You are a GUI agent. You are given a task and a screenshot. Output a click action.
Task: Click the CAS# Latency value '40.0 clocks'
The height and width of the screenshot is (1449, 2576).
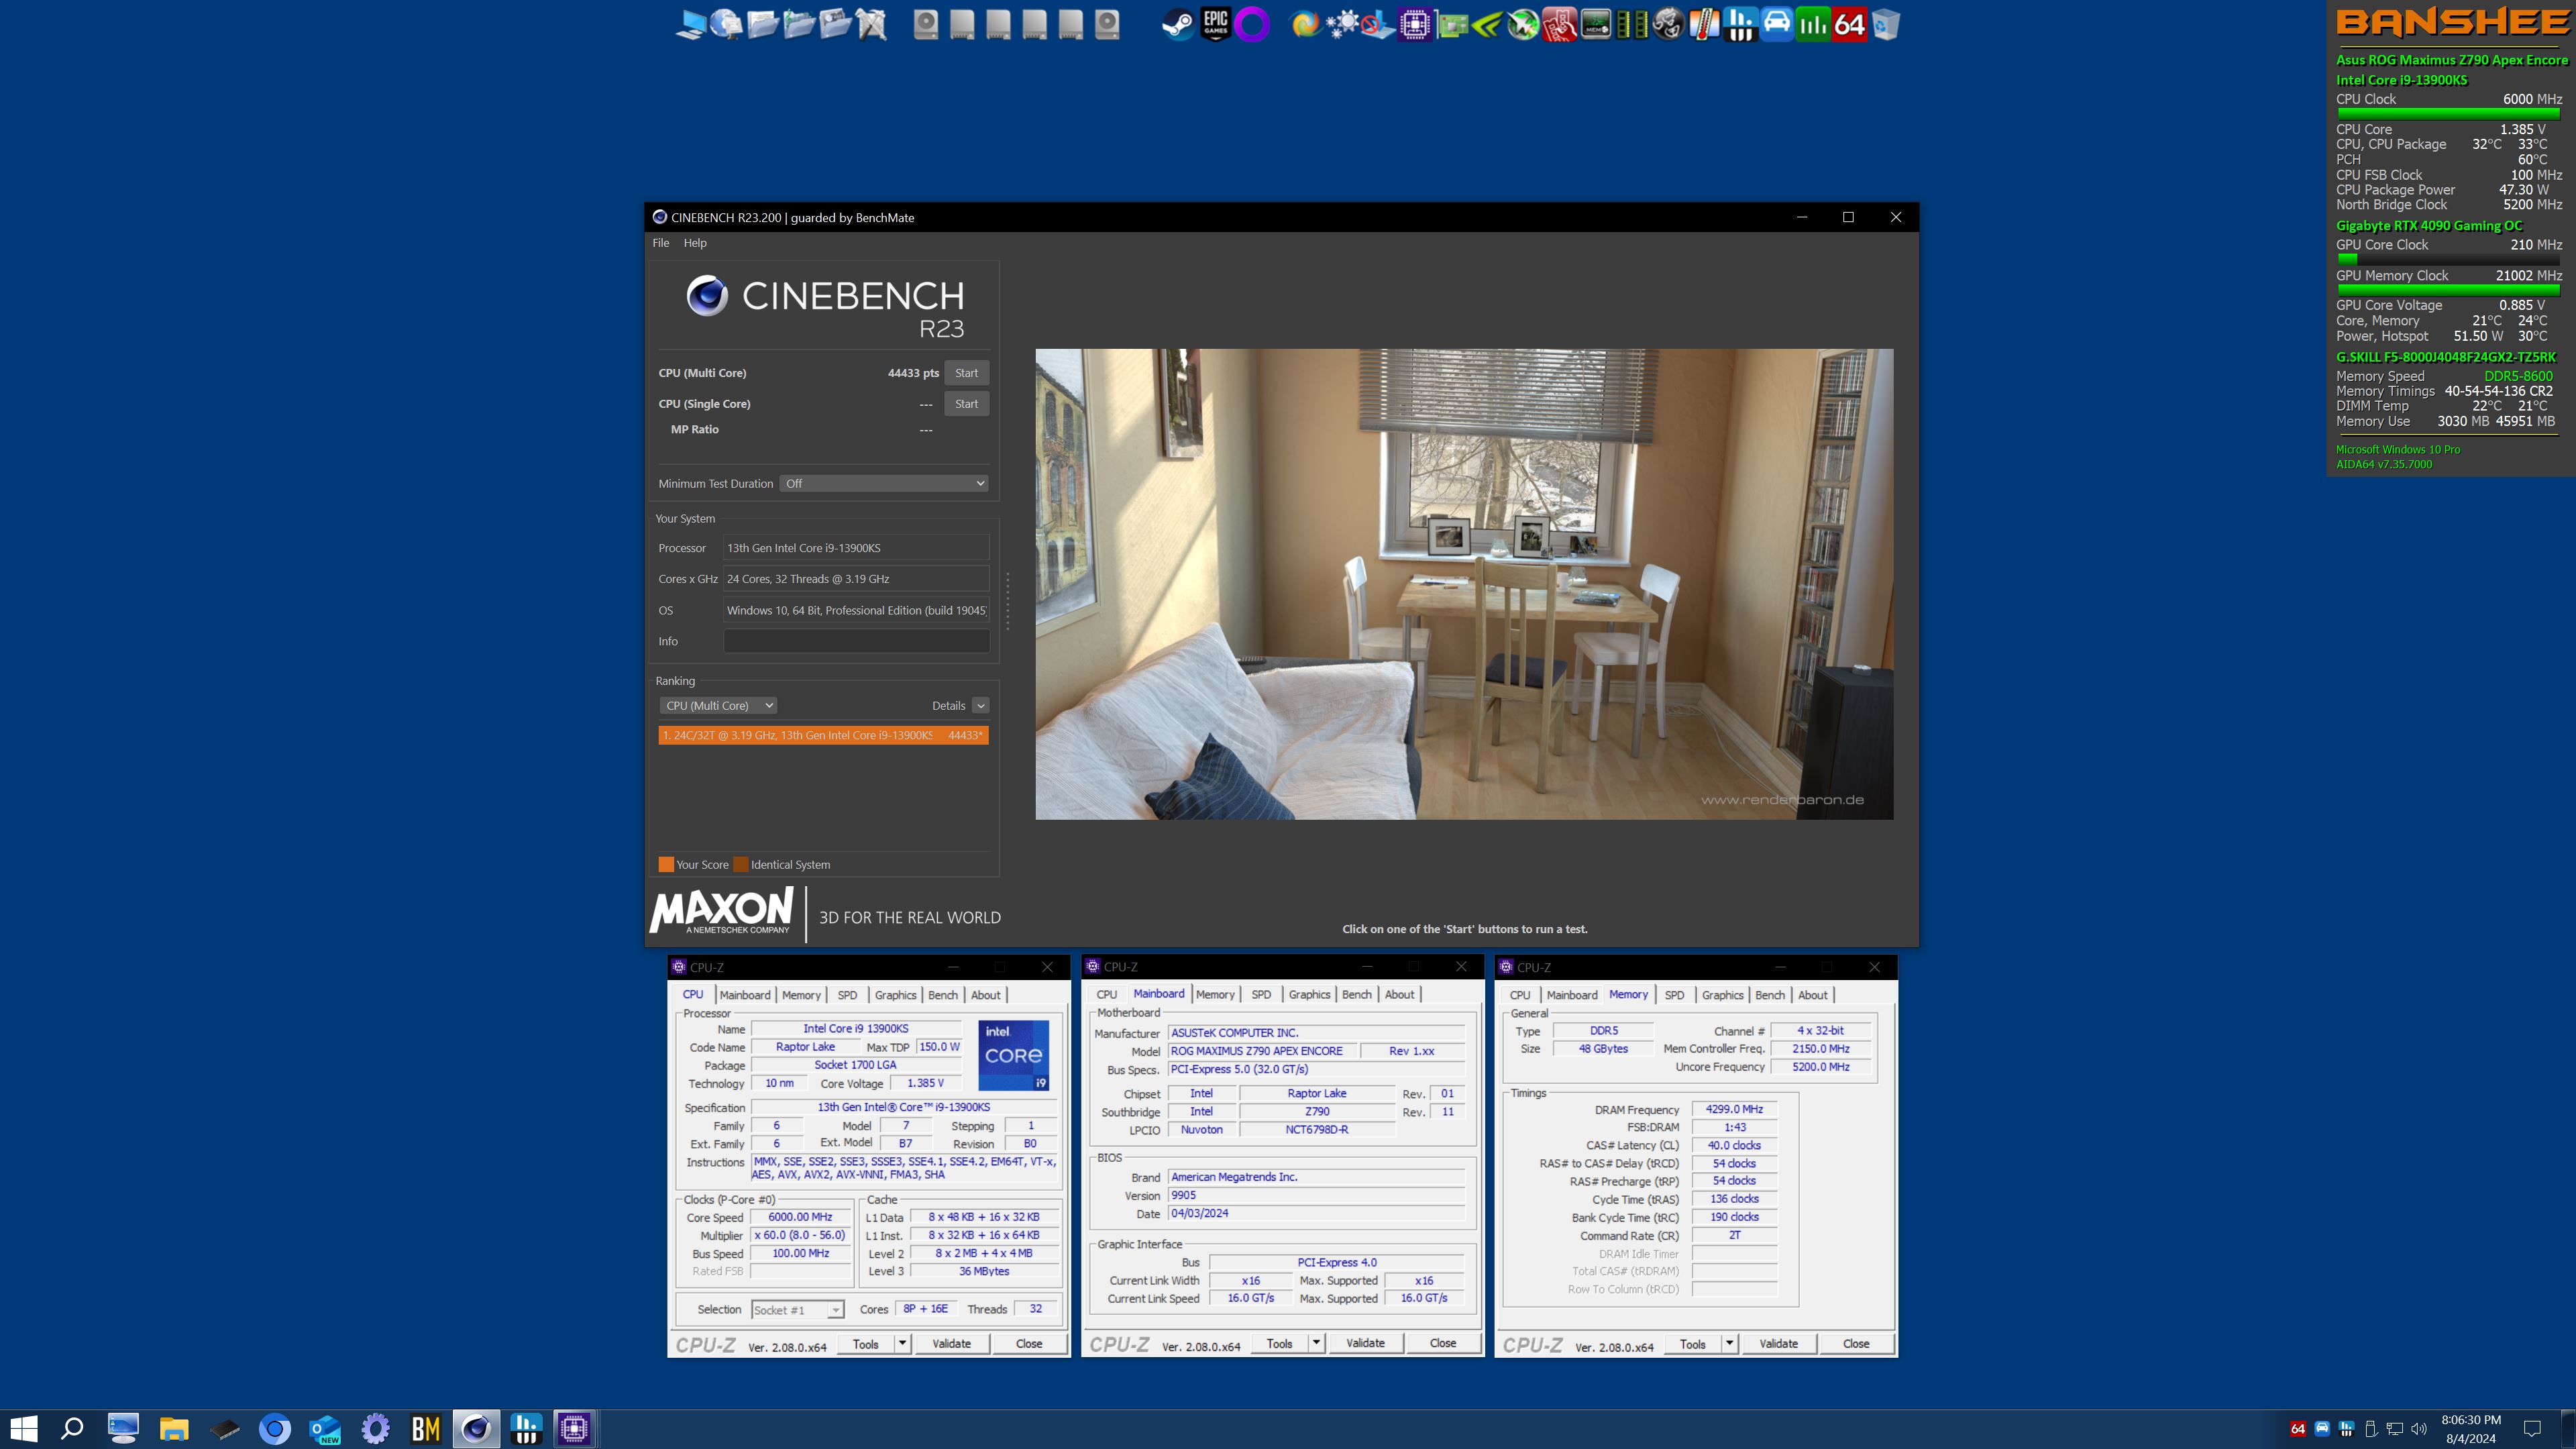(1734, 1145)
